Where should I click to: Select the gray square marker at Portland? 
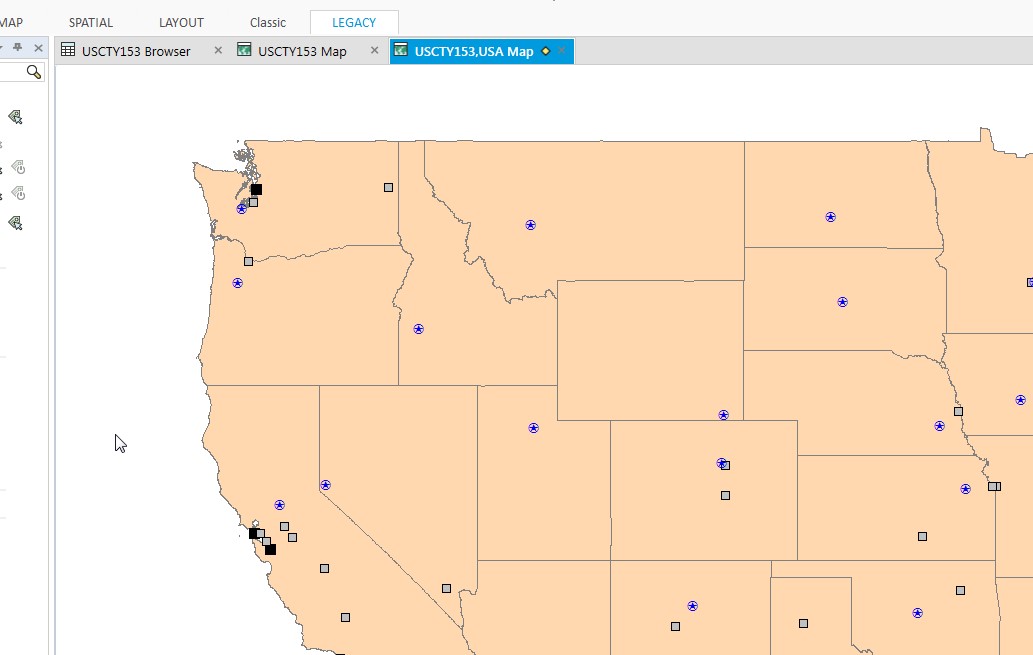[248, 262]
